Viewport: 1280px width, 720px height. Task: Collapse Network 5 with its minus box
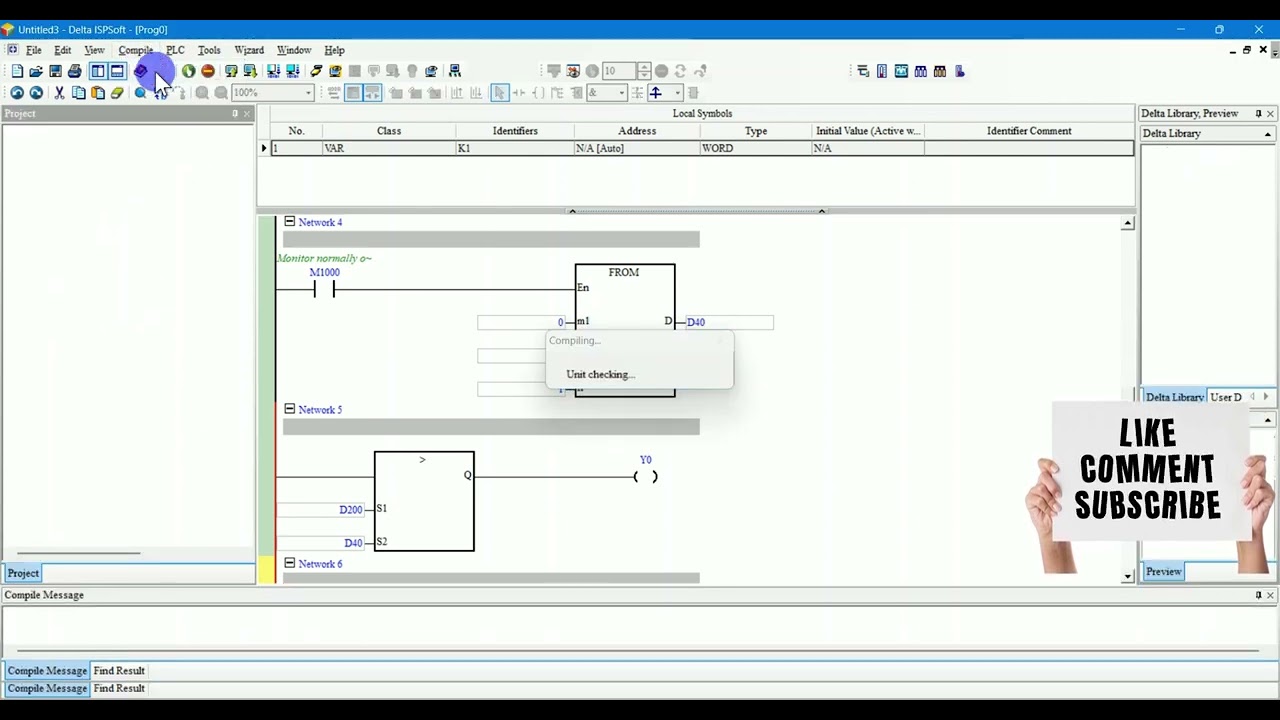click(289, 409)
